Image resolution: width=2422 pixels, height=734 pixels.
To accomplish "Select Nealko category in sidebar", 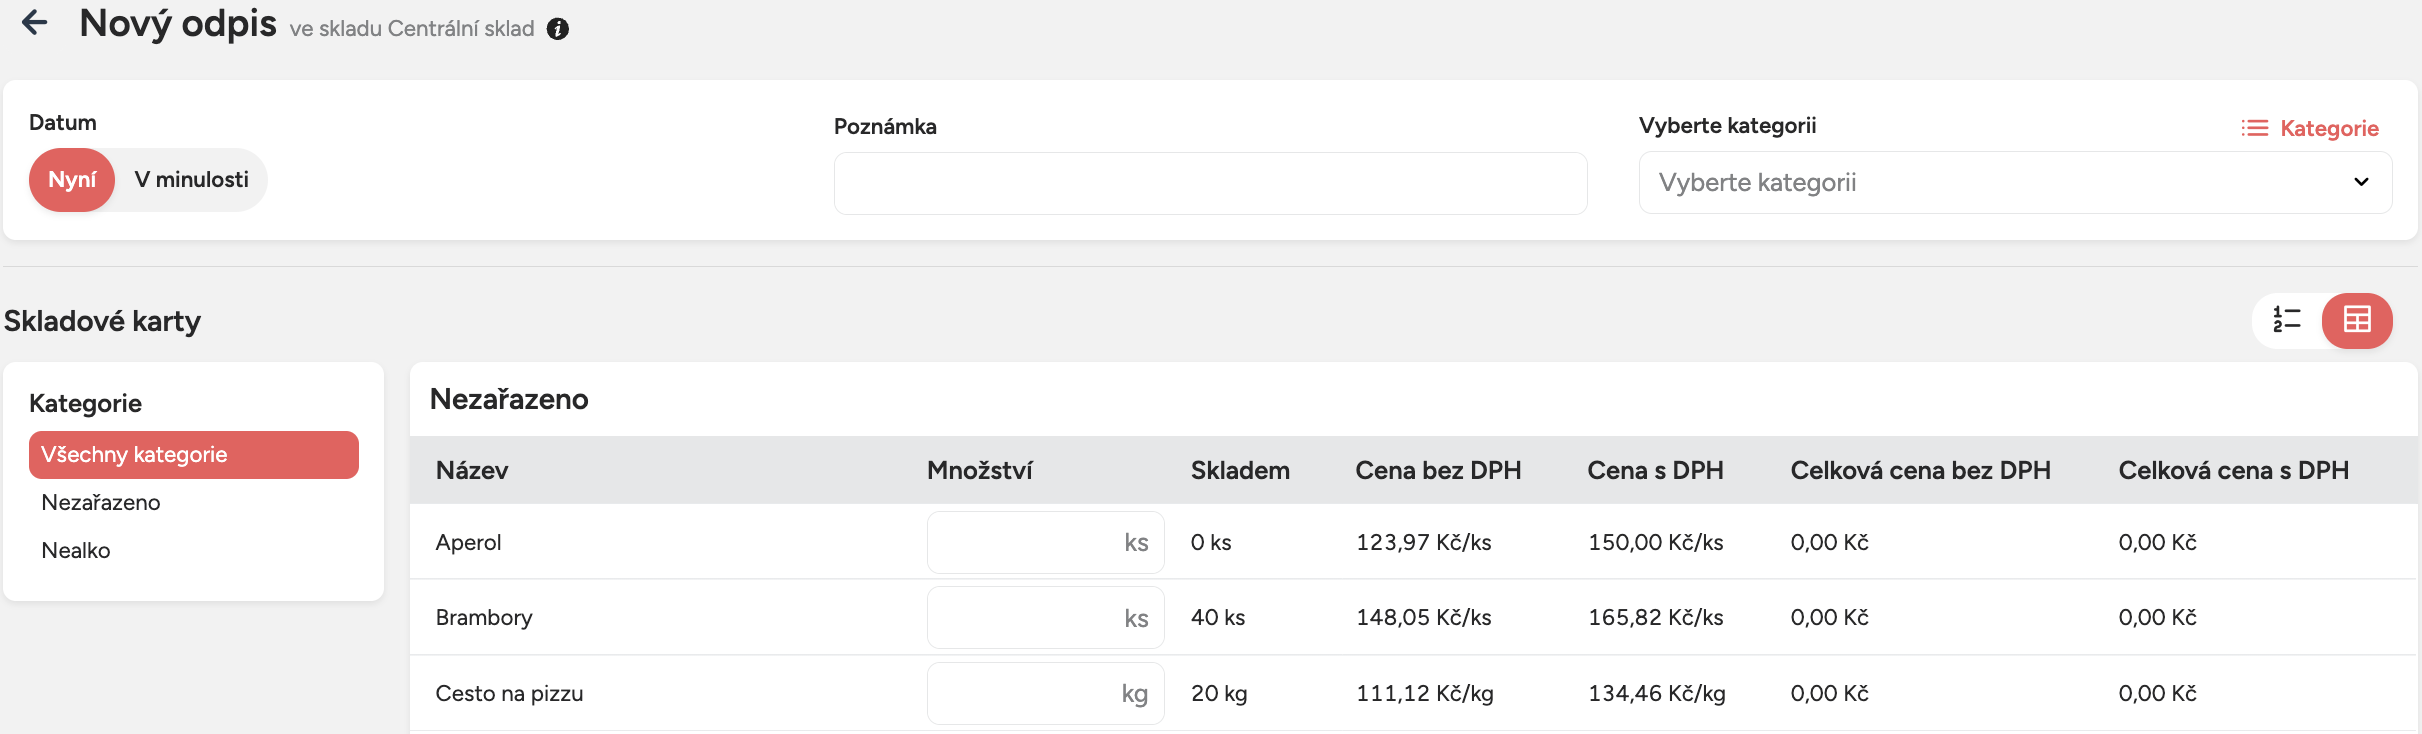I will click(76, 551).
